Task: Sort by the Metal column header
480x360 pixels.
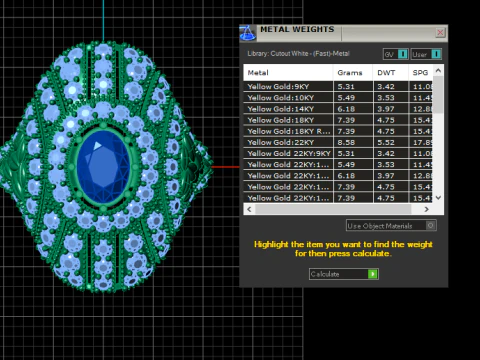Action: 288,73
